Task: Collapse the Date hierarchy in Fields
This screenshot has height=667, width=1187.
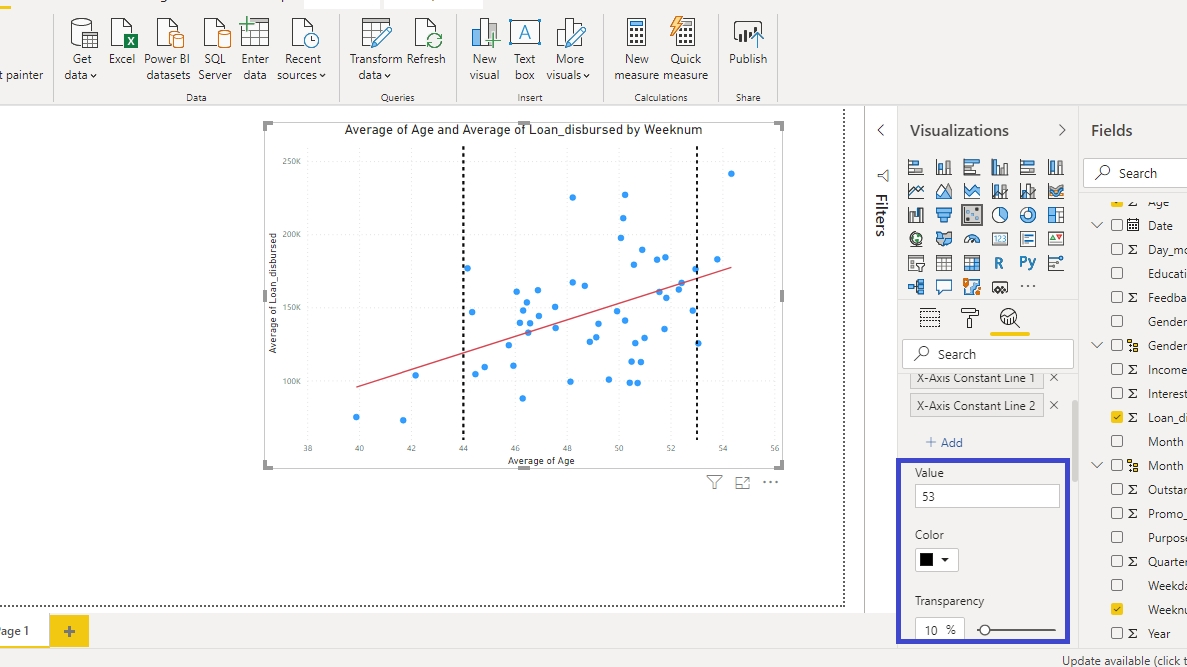Action: click(x=1097, y=226)
